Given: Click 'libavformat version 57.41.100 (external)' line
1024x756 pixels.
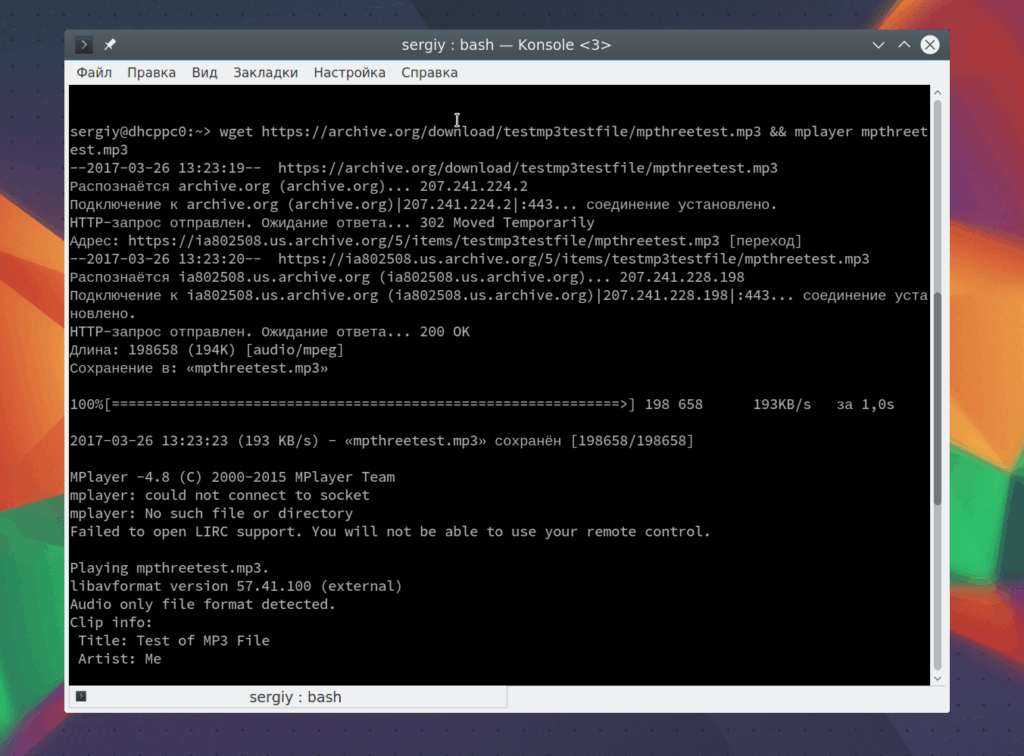Looking at the screenshot, I should coord(236,586).
